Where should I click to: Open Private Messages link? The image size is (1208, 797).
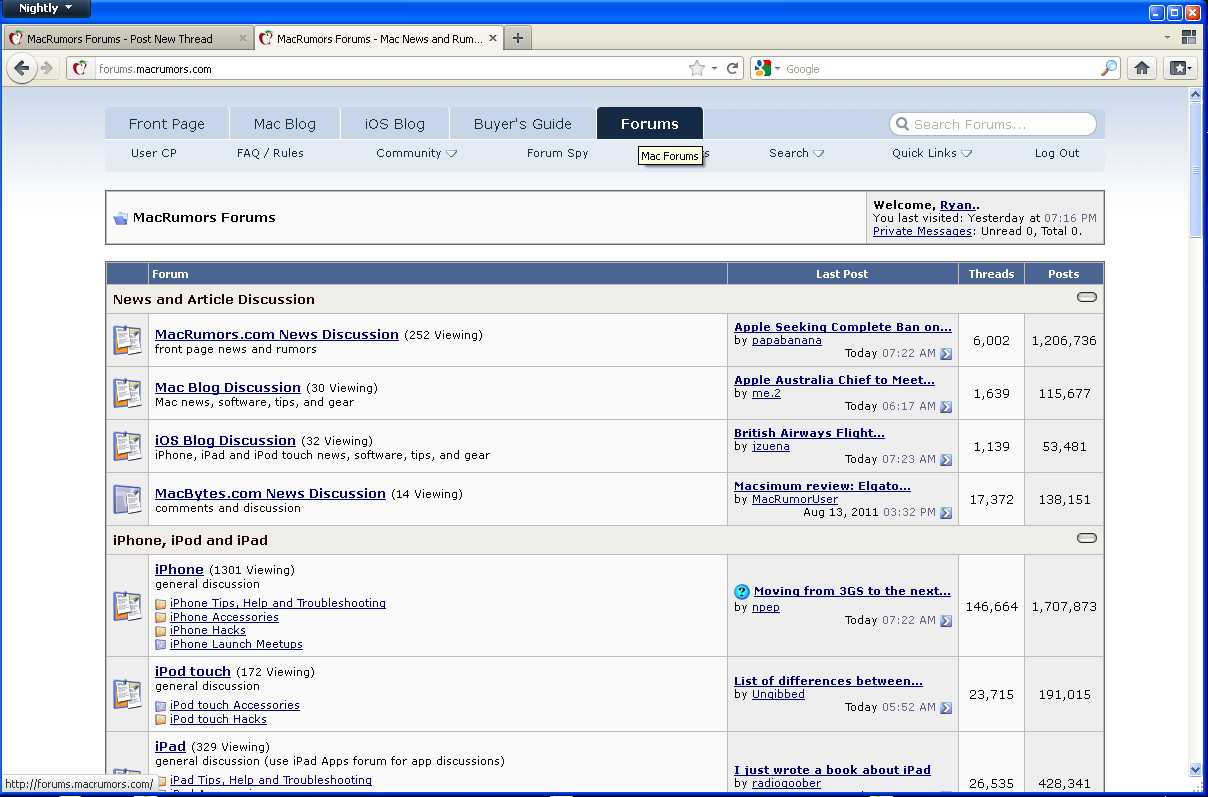pyautogui.click(x=922, y=231)
